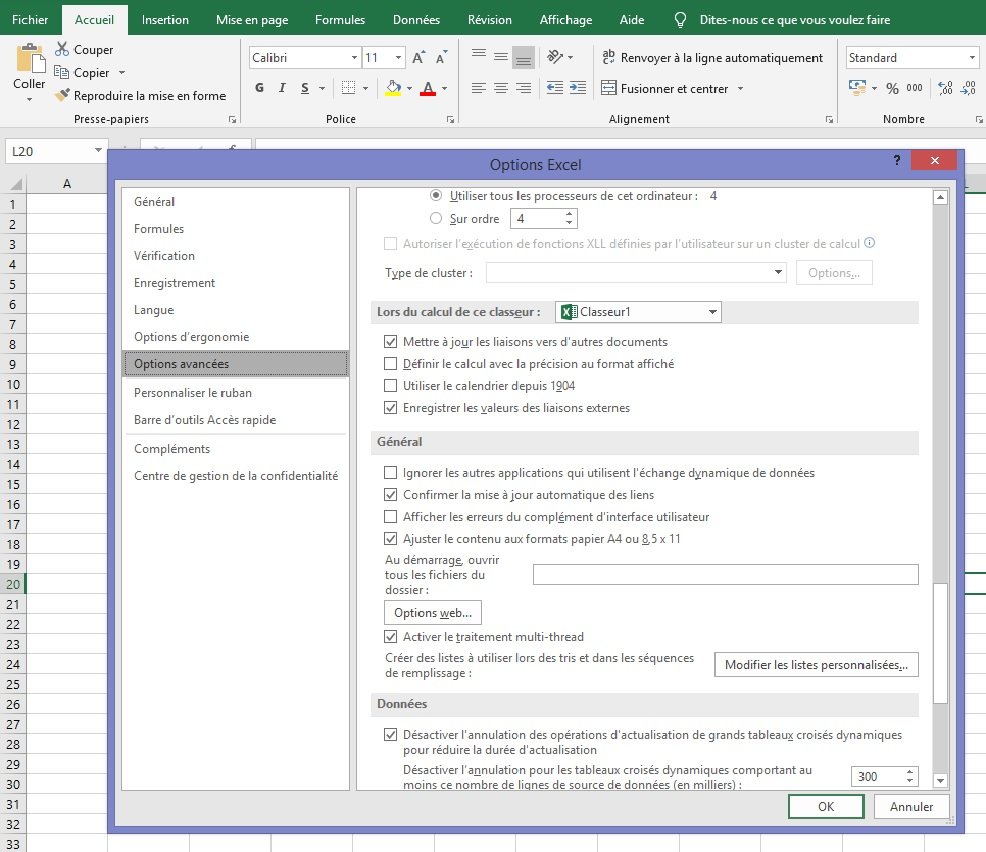This screenshot has height=852, width=986.
Task: Open the Données tab
Action: pos(416,19)
